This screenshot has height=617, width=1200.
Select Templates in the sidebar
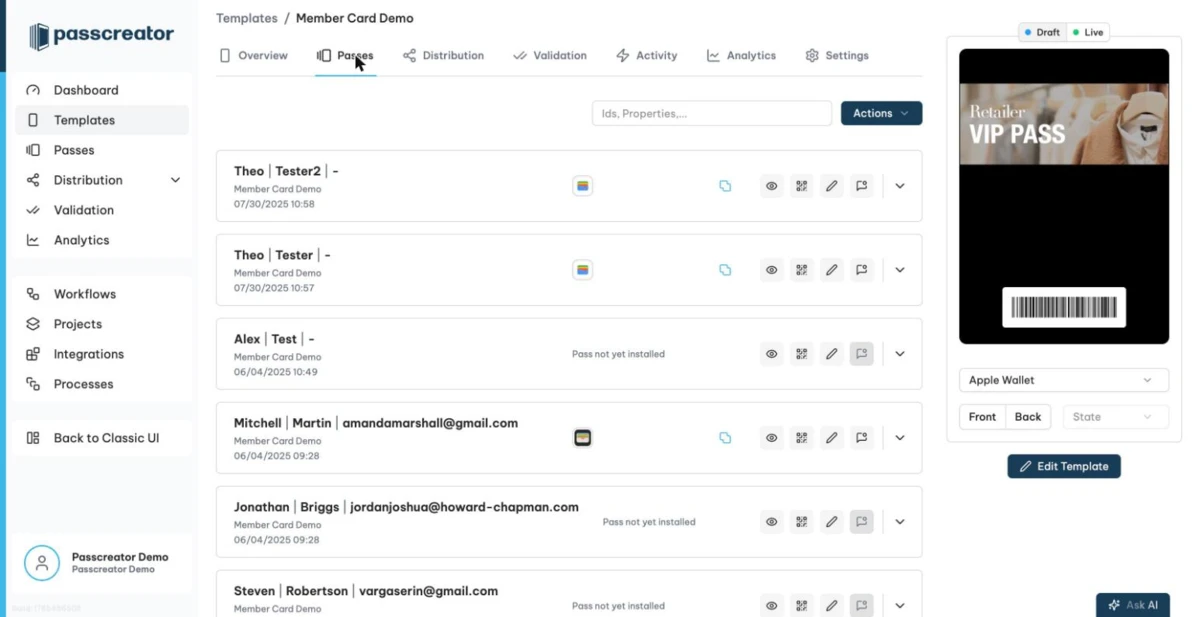(102, 120)
